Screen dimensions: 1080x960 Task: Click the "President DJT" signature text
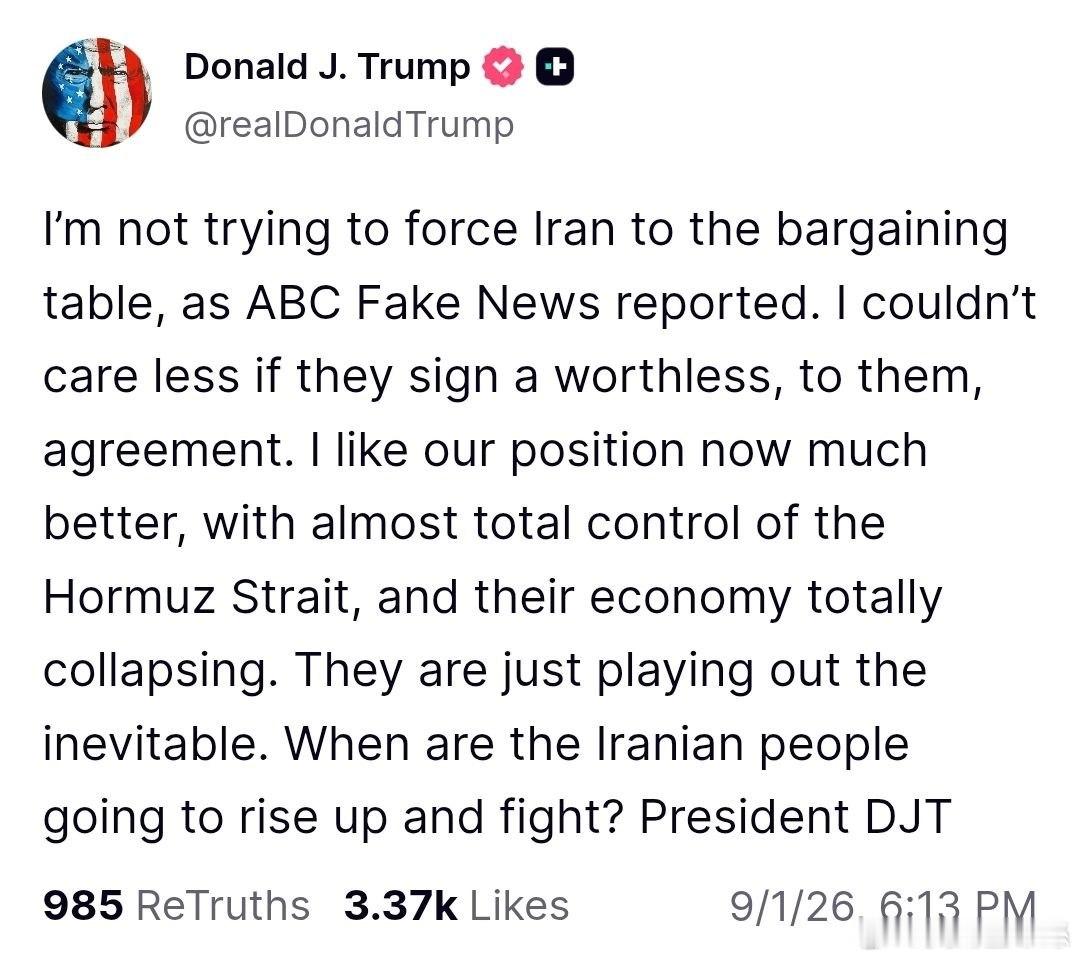click(796, 817)
